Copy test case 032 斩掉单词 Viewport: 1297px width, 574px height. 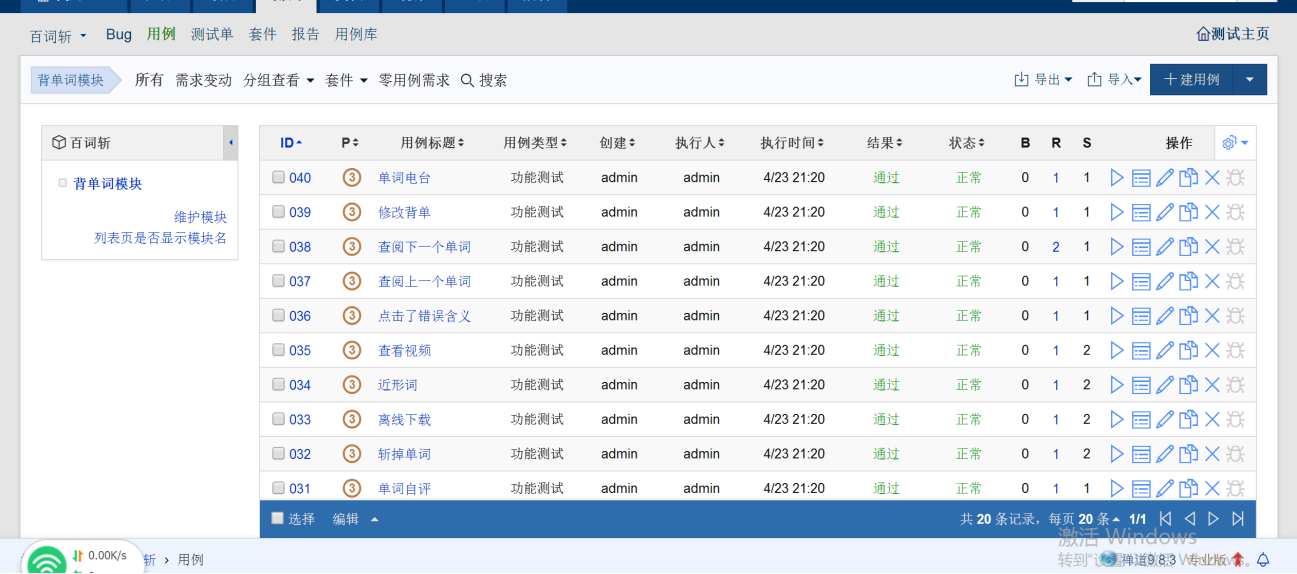point(1188,454)
